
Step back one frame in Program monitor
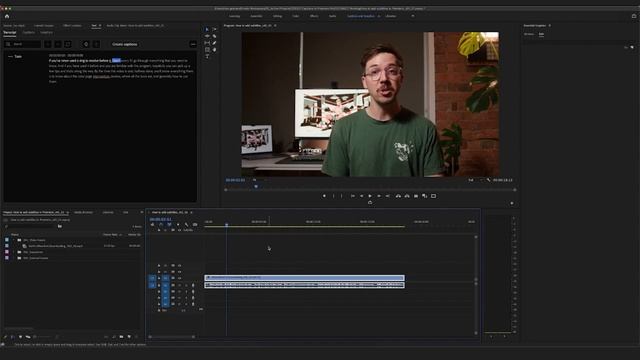point(361,196)
